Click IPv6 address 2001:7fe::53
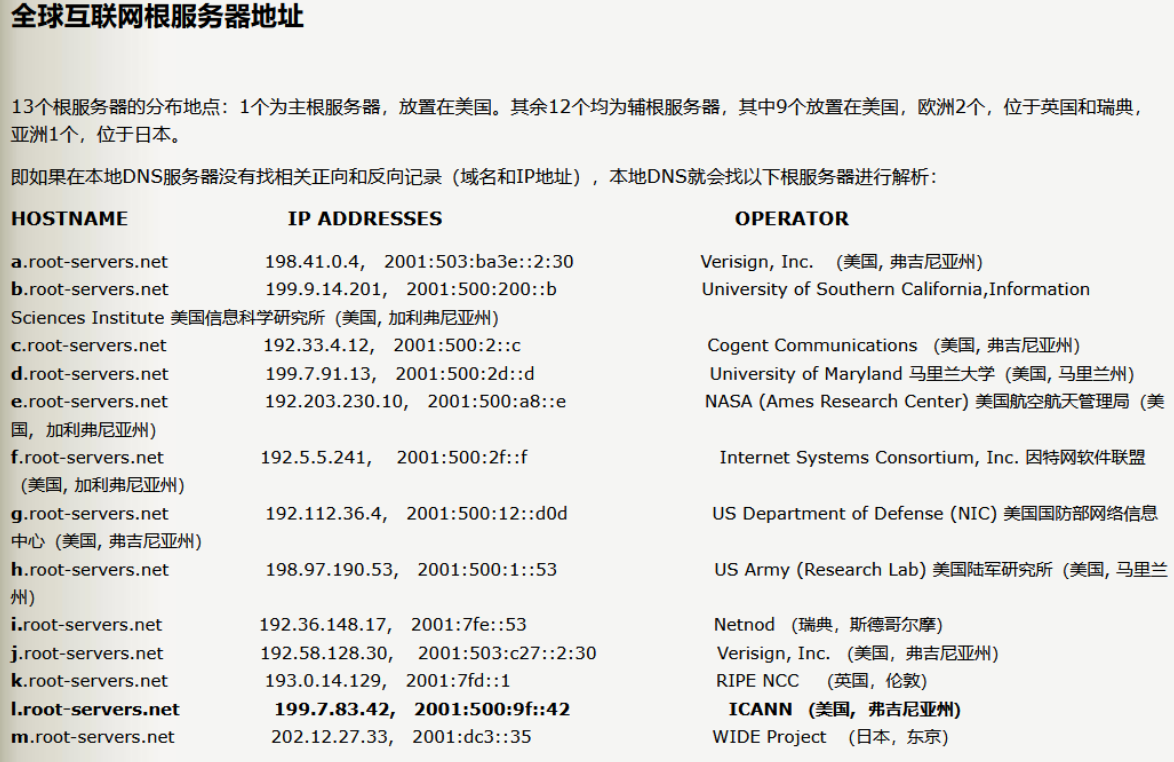The image size is (1174, 762). click(469, 625)
